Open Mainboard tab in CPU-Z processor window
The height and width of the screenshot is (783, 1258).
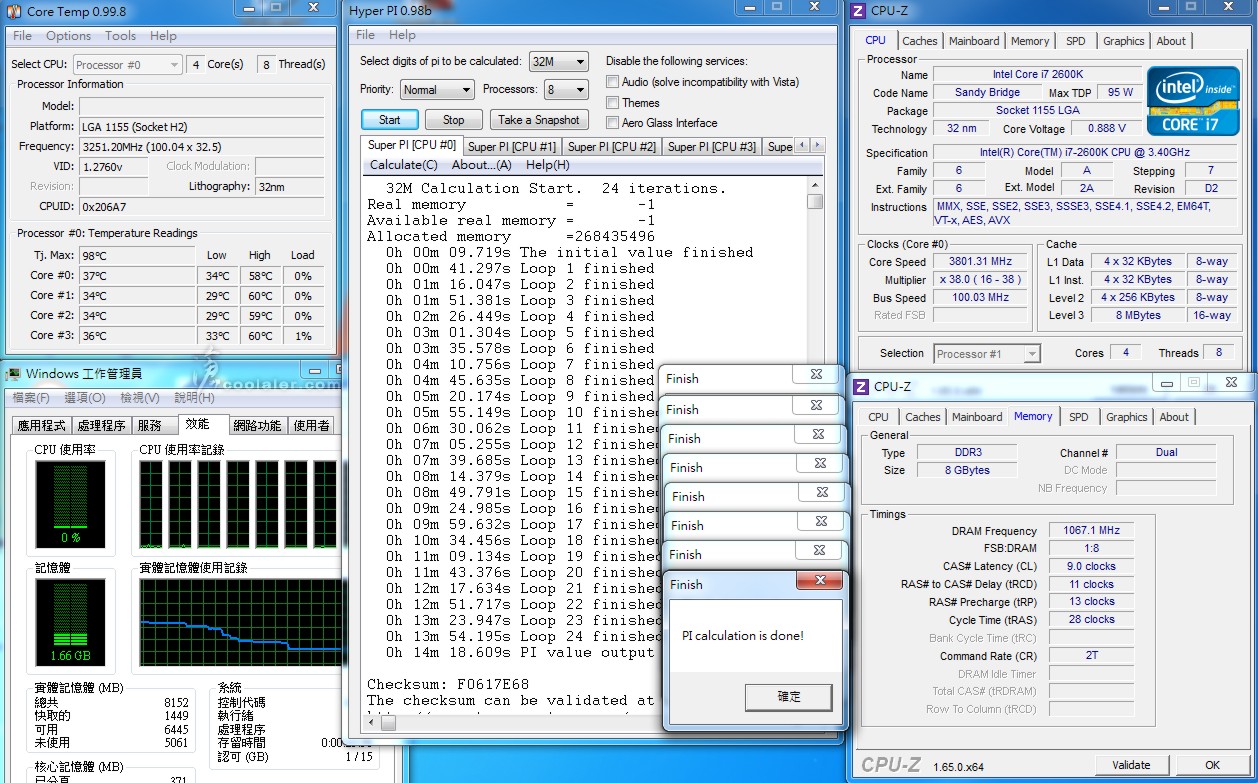[974, 41]
